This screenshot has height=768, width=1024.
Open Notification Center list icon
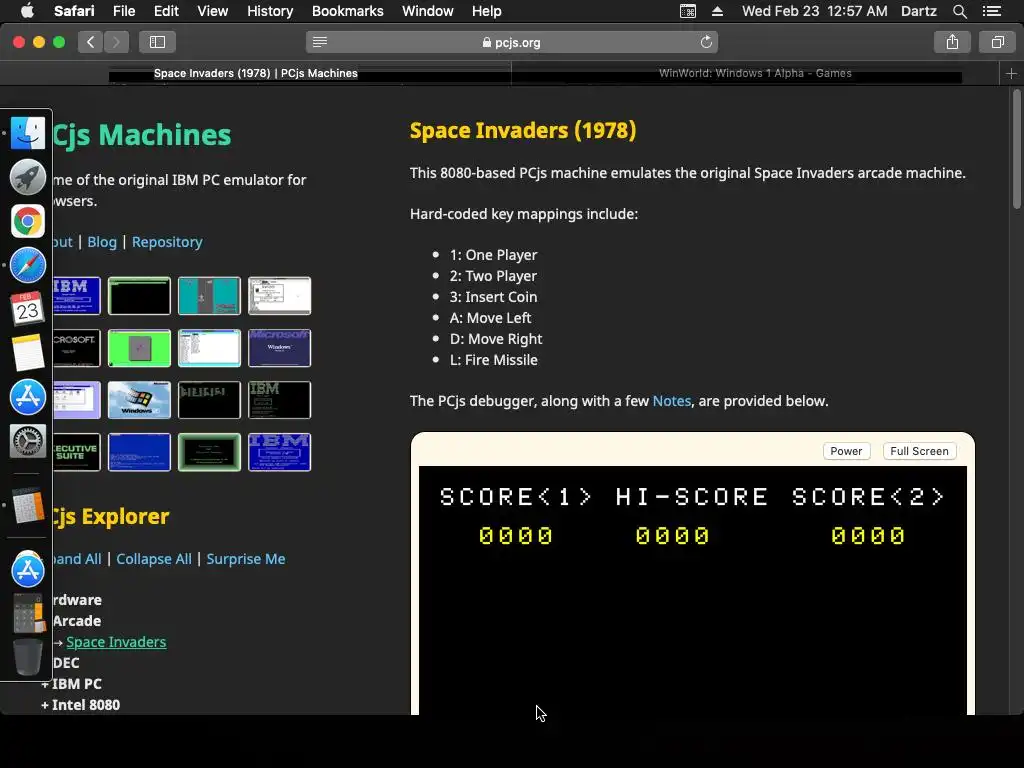tap(991, 11)
